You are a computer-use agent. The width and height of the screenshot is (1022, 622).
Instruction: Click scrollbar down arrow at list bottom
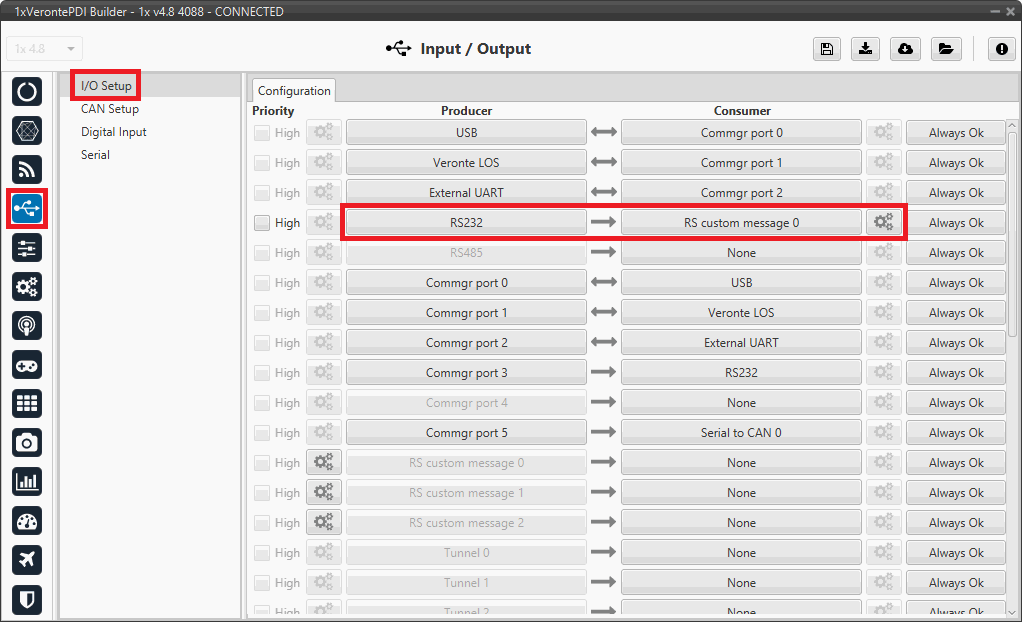1012,612
